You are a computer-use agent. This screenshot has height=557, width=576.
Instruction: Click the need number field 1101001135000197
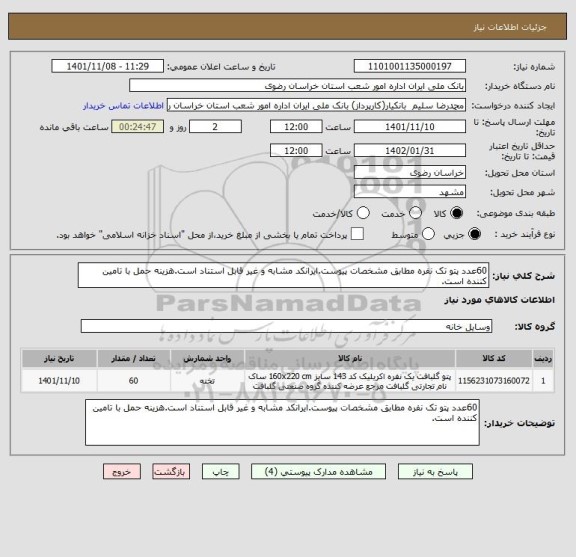pyautogui.click(x=410, y=67)
